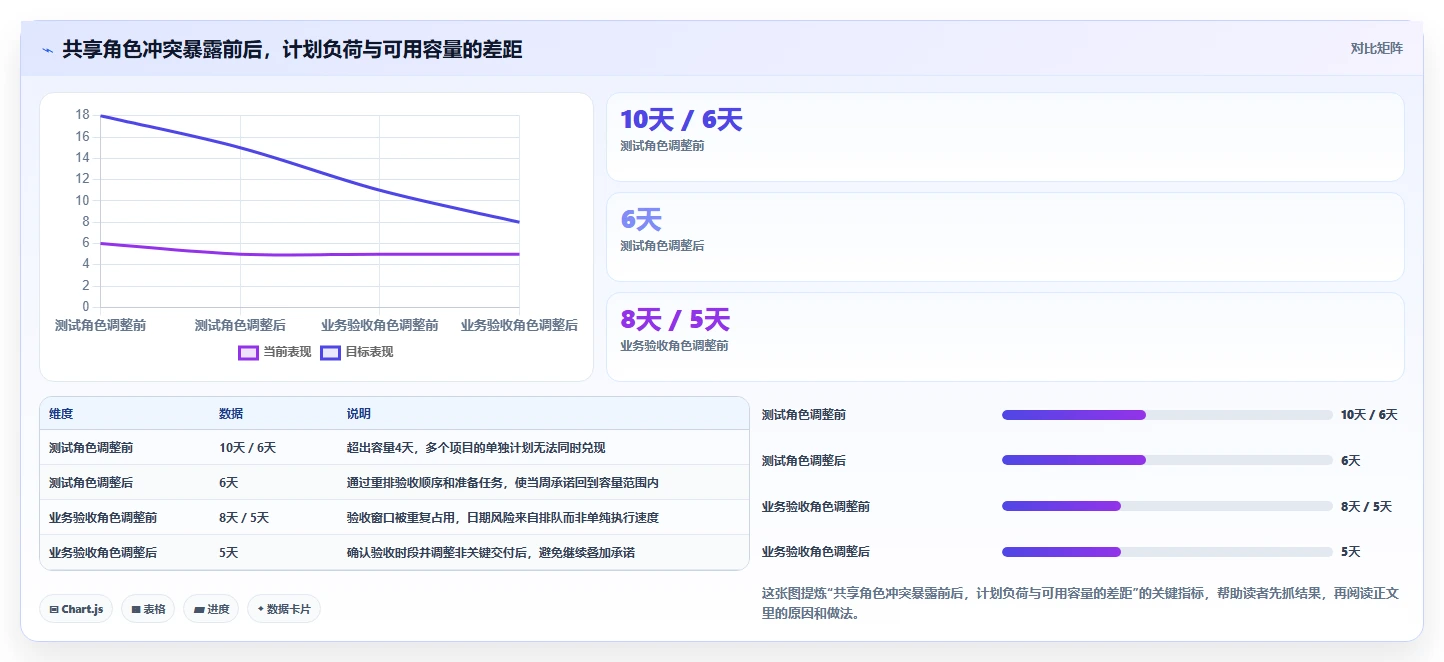Click progress bar for 业务验收角色调整前

click(x=1167, y=506)
